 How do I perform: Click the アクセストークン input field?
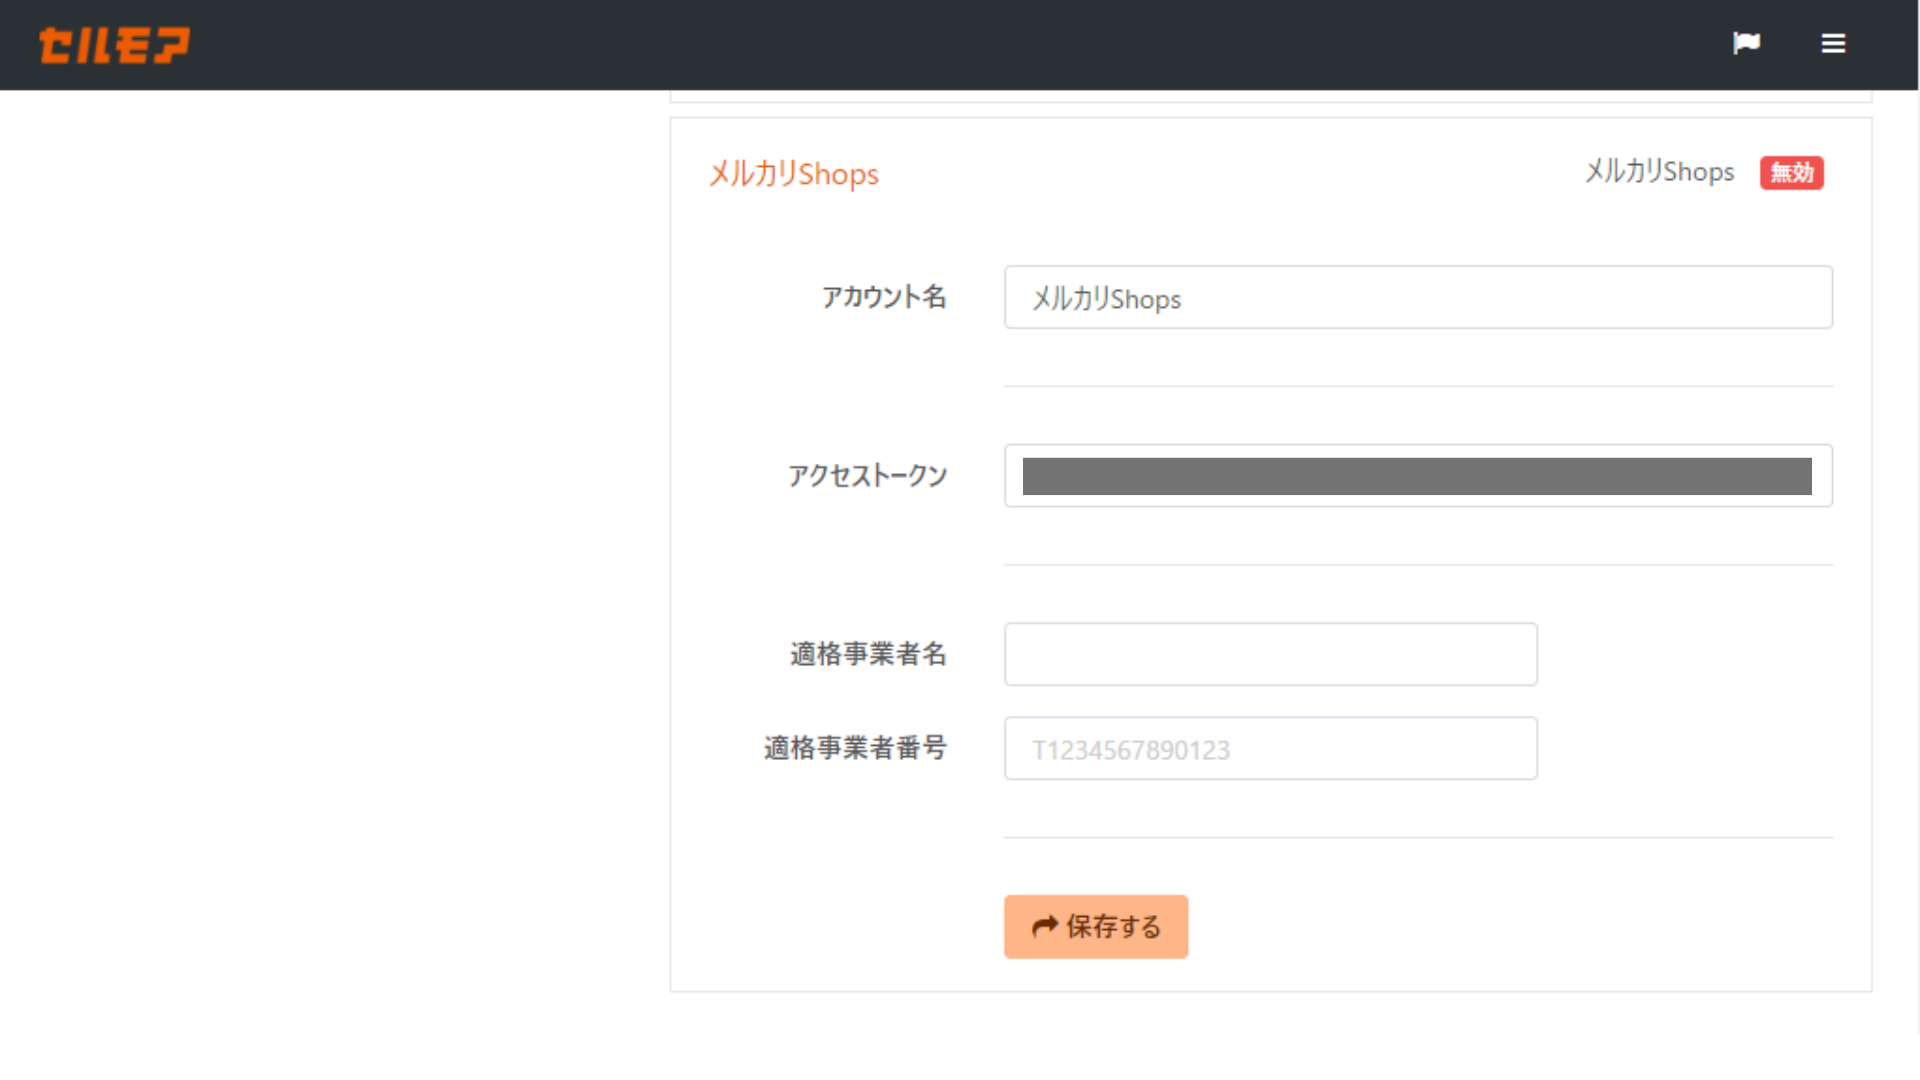click(x=1418, y=476)
